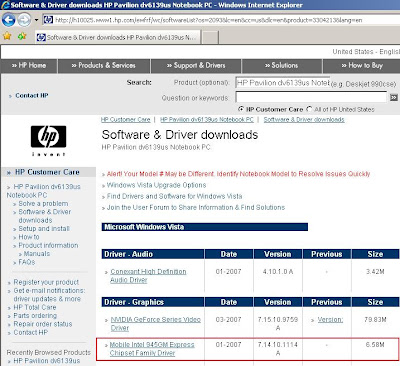Click the How to sidebar link
The width and height of the screenshot is (400, 366).
pos(29,237)
